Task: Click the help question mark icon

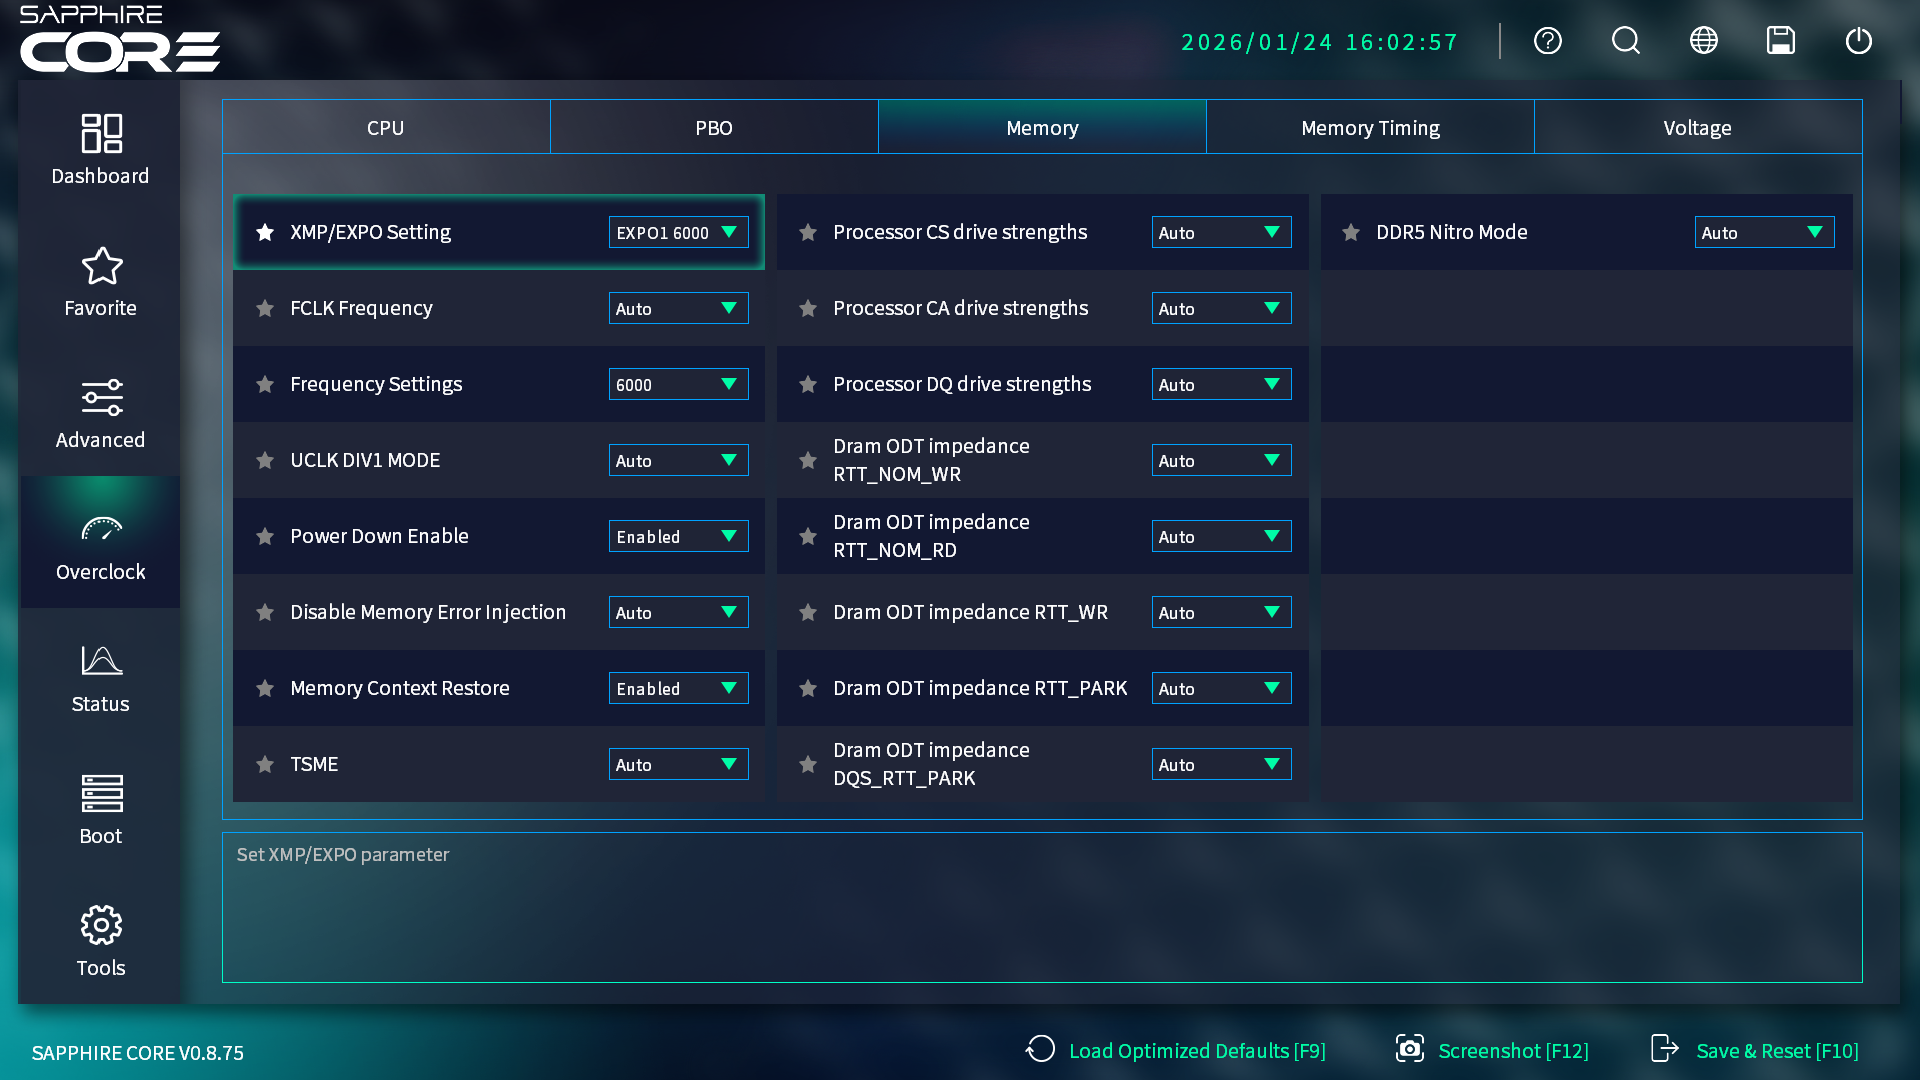Action: click(x=1548, y=41)
